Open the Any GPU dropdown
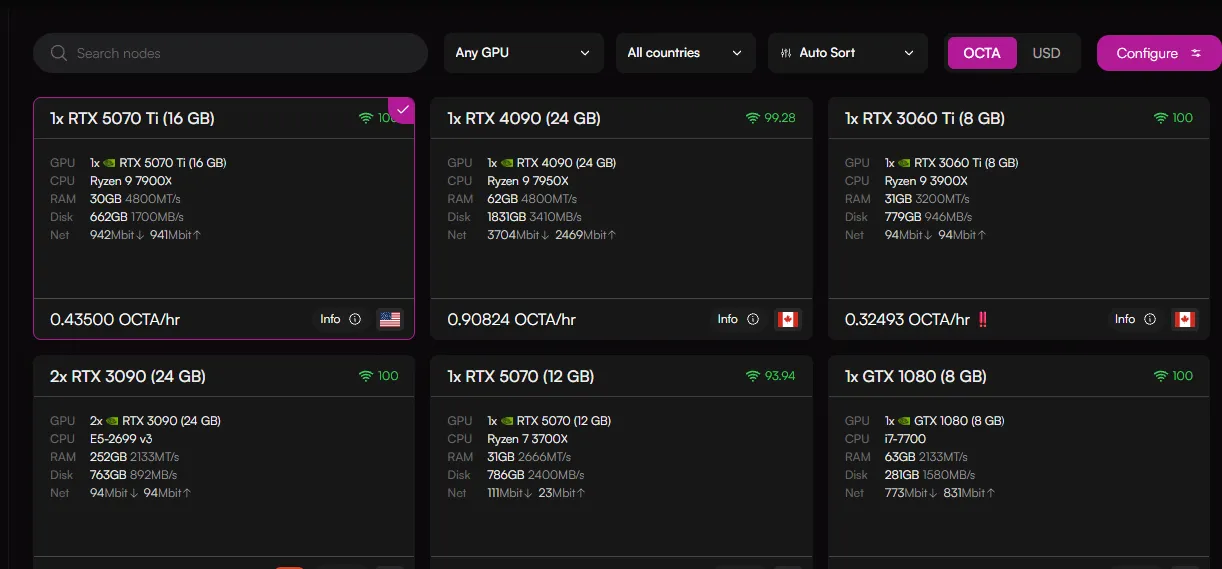 coord(523,53)
